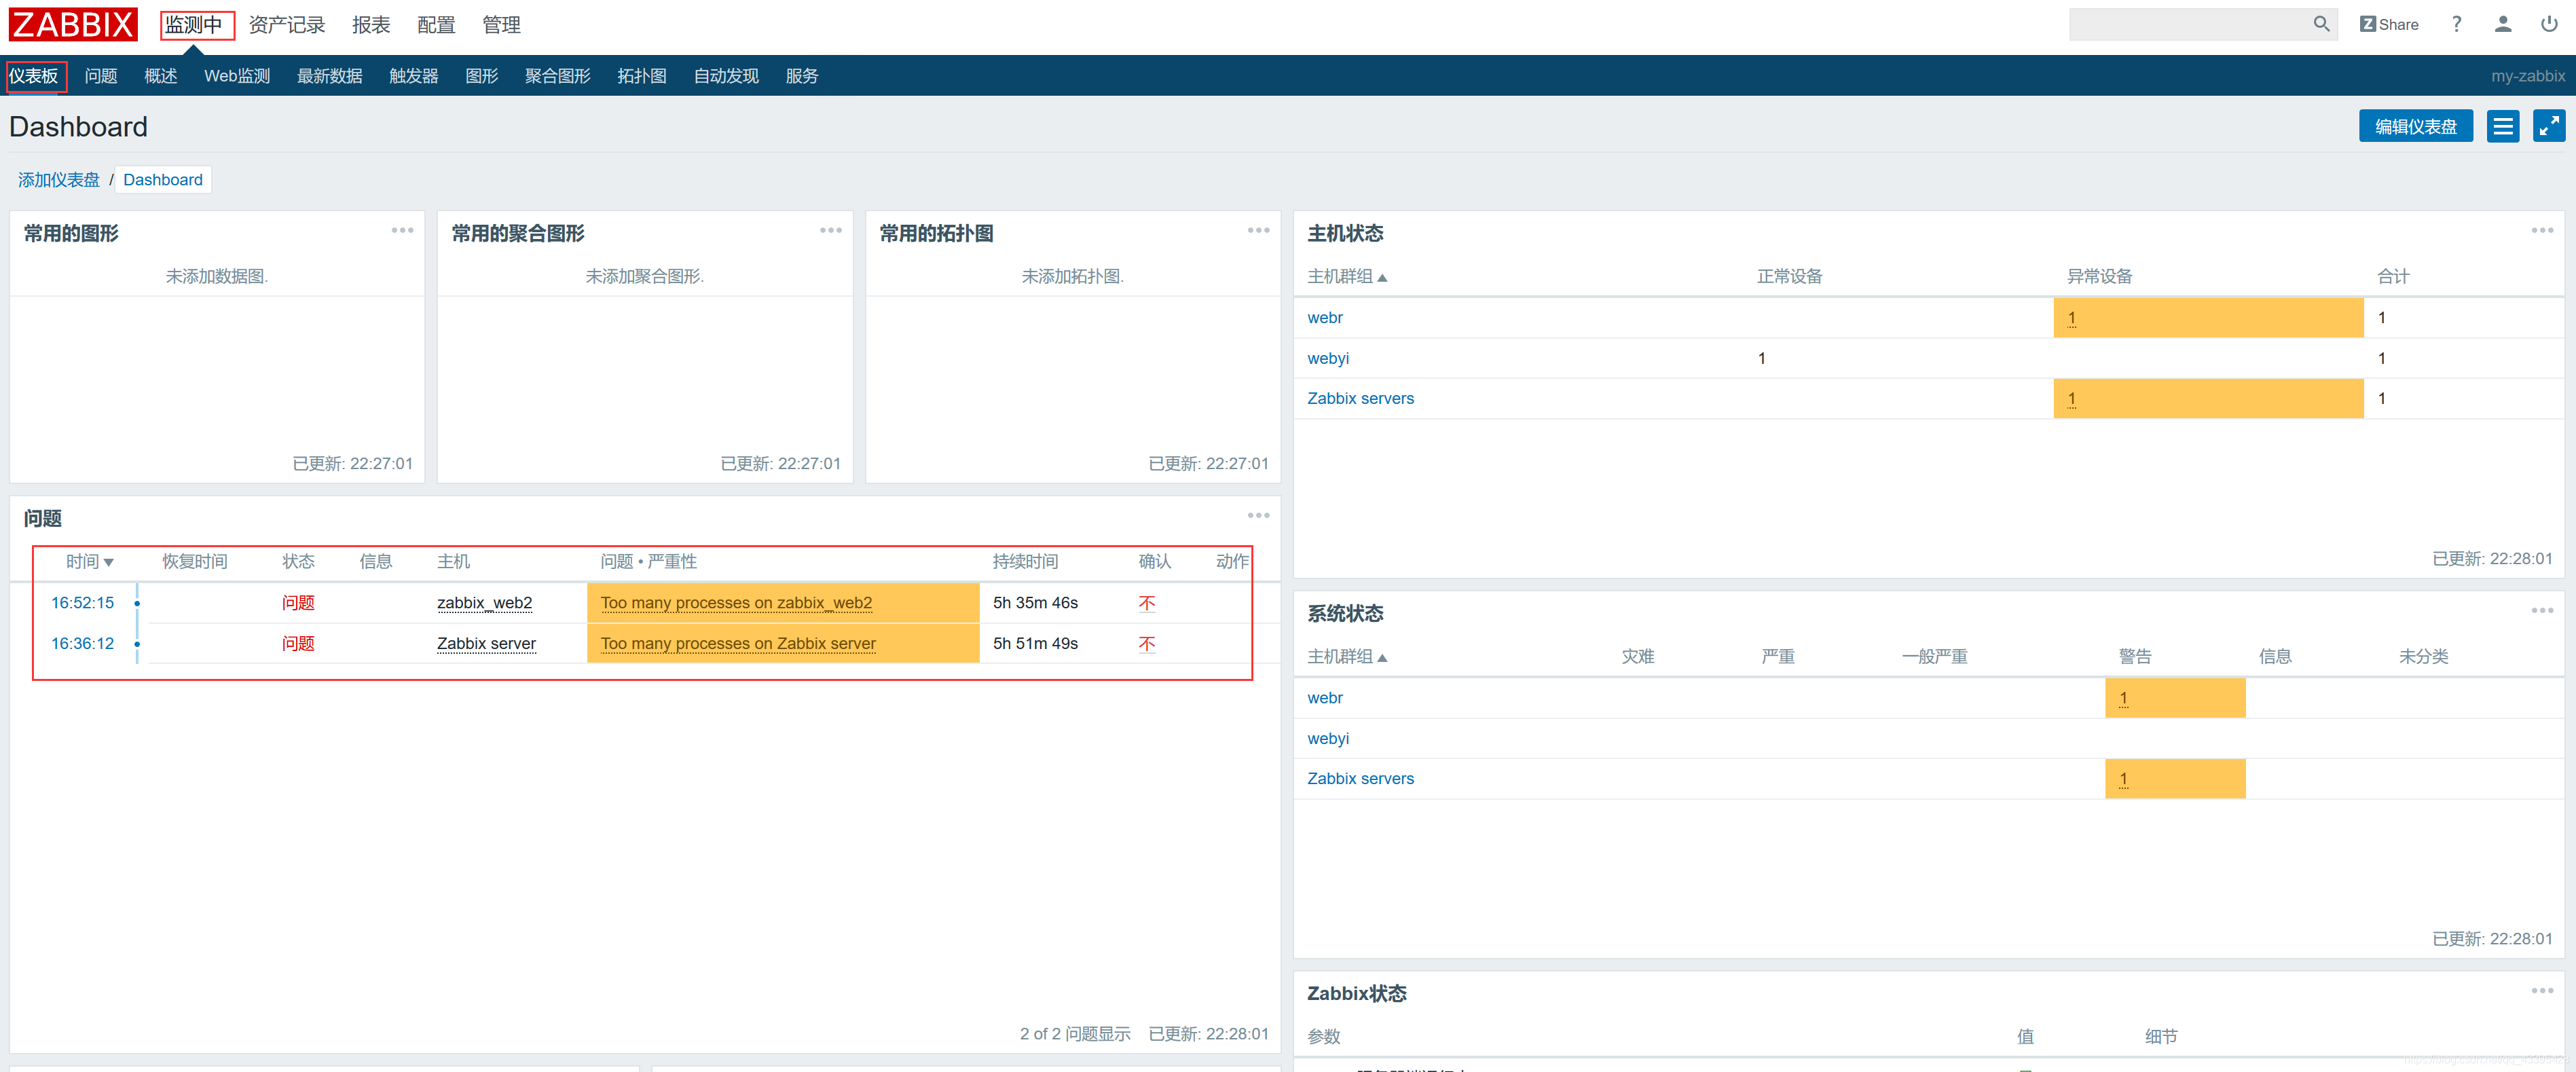Open webyi group in 主机状态 widget
This screenshot has height=1072, width=2576.
(x=1328, y=358)
